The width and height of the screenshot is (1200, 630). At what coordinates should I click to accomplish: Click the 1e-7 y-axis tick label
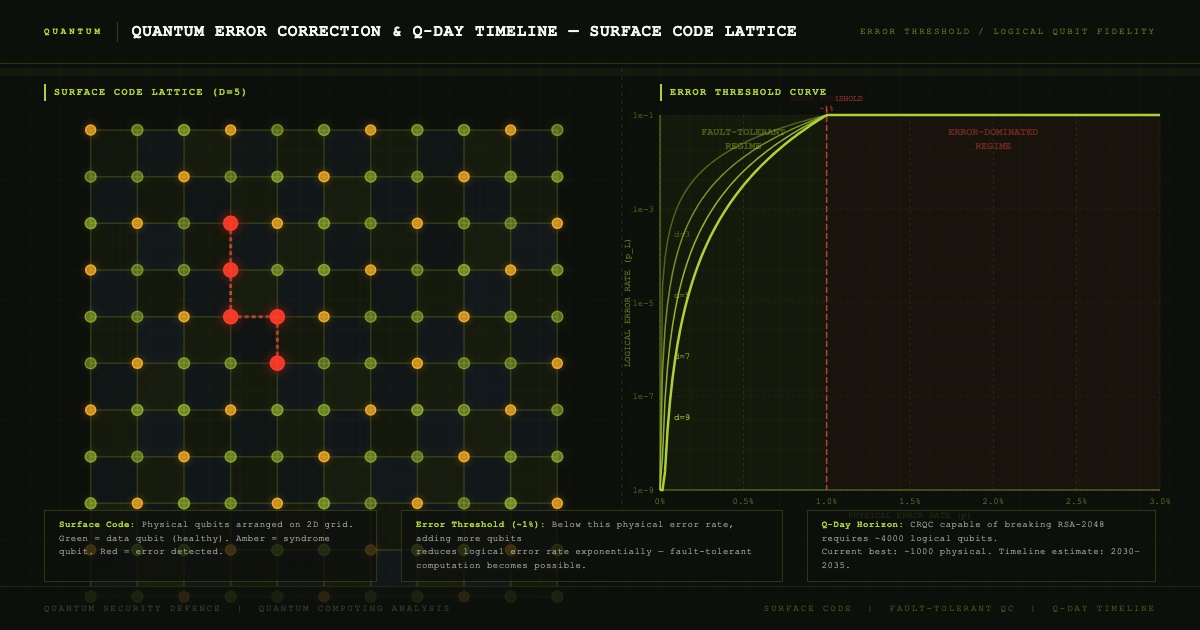click(x=643, y=397)
